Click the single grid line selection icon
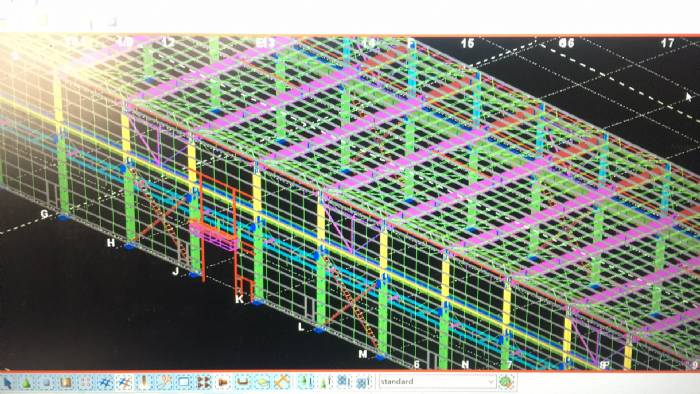 pyautogui.click(x=125, y=382)
